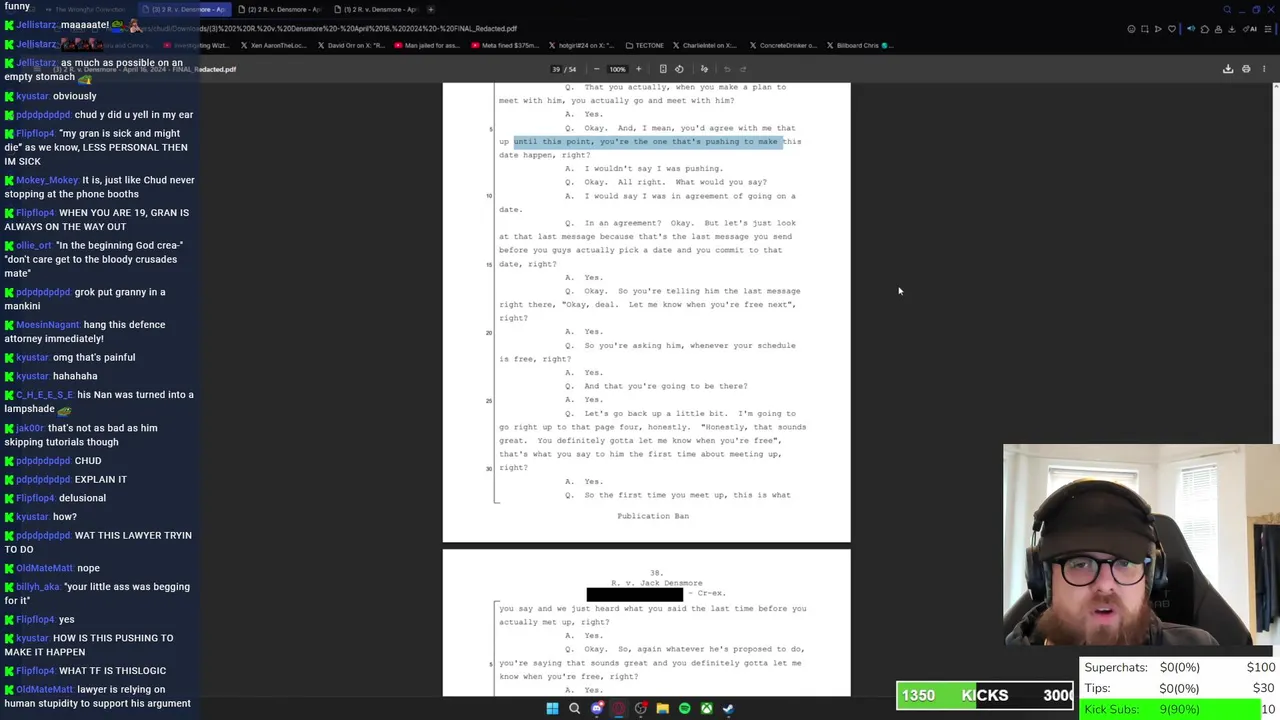Click the browser heart bookmark icon
The image size is (1280, 720).
(x=1172, y=29)
